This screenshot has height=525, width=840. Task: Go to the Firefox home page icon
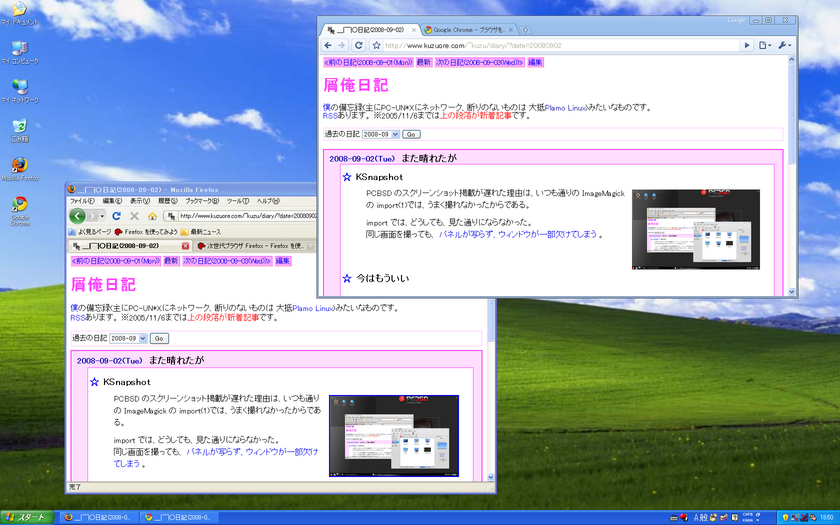152,216
